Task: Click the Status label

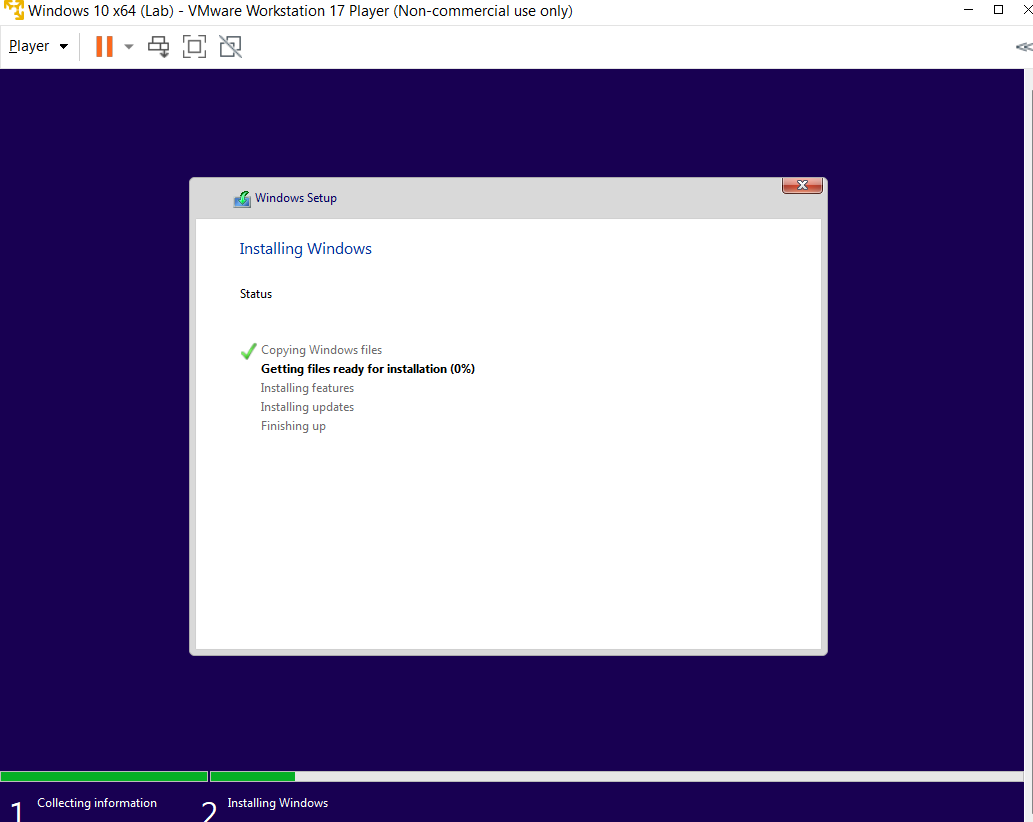Action: tap(256, 294)
